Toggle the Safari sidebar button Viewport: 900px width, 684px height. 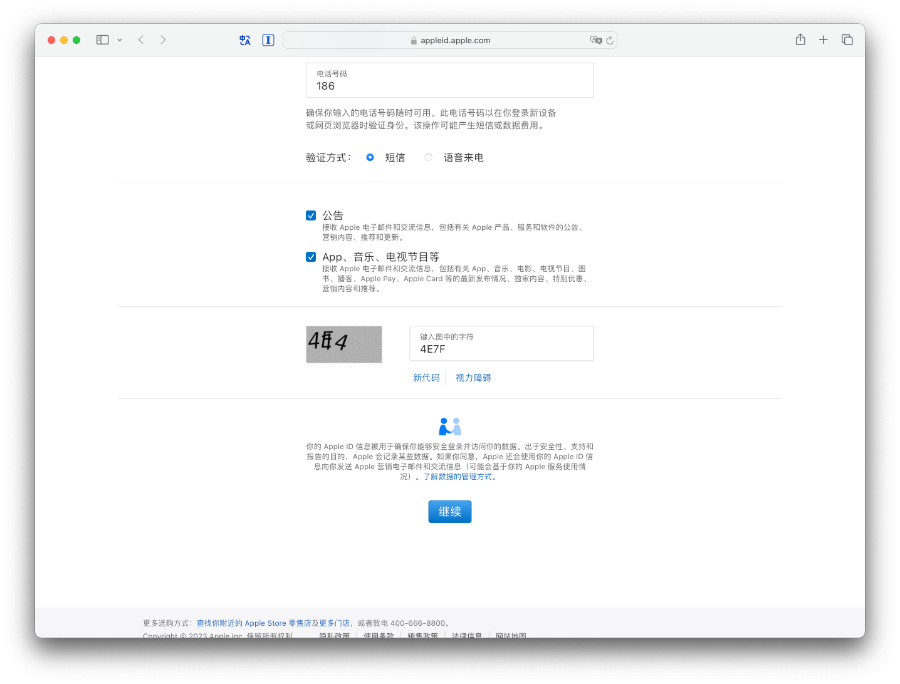pos(102,40)
